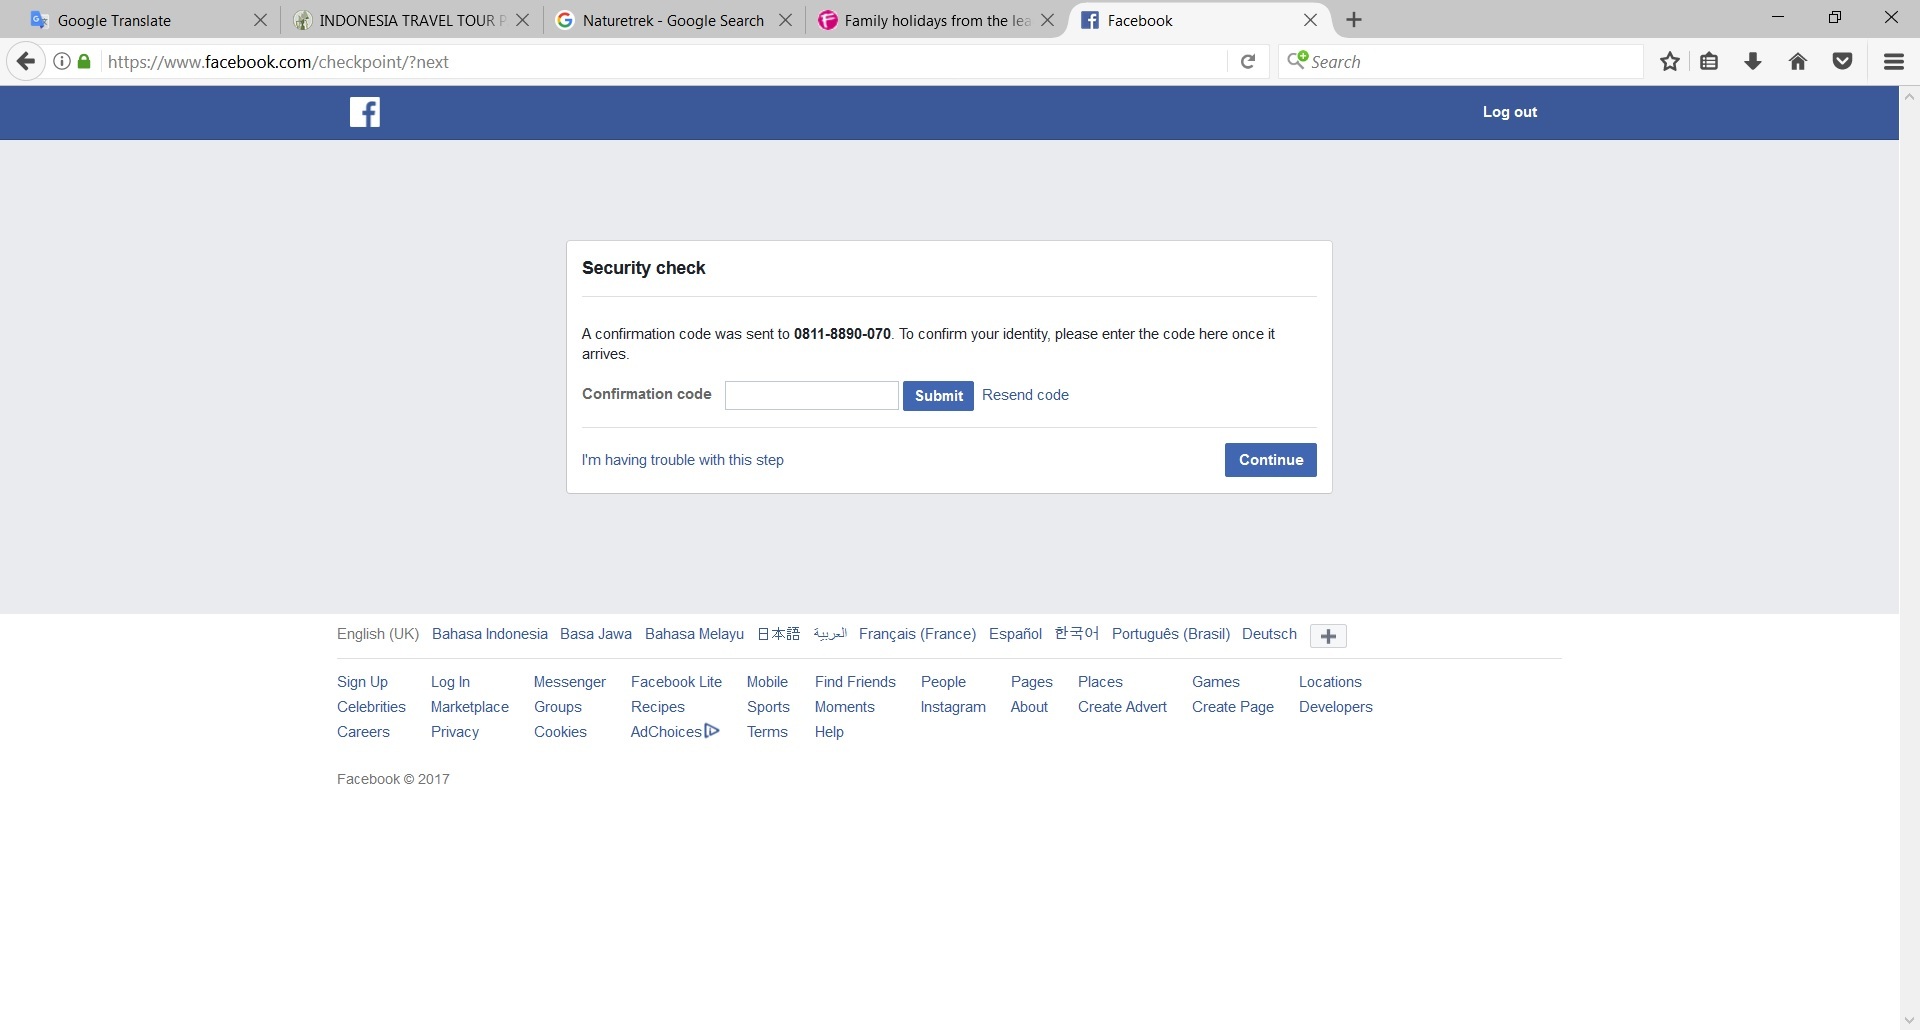Open a new tab with plus icon
The height and width of the screenshot is (1030, 1920).
pyautogui.click(x=1354, y=20)
